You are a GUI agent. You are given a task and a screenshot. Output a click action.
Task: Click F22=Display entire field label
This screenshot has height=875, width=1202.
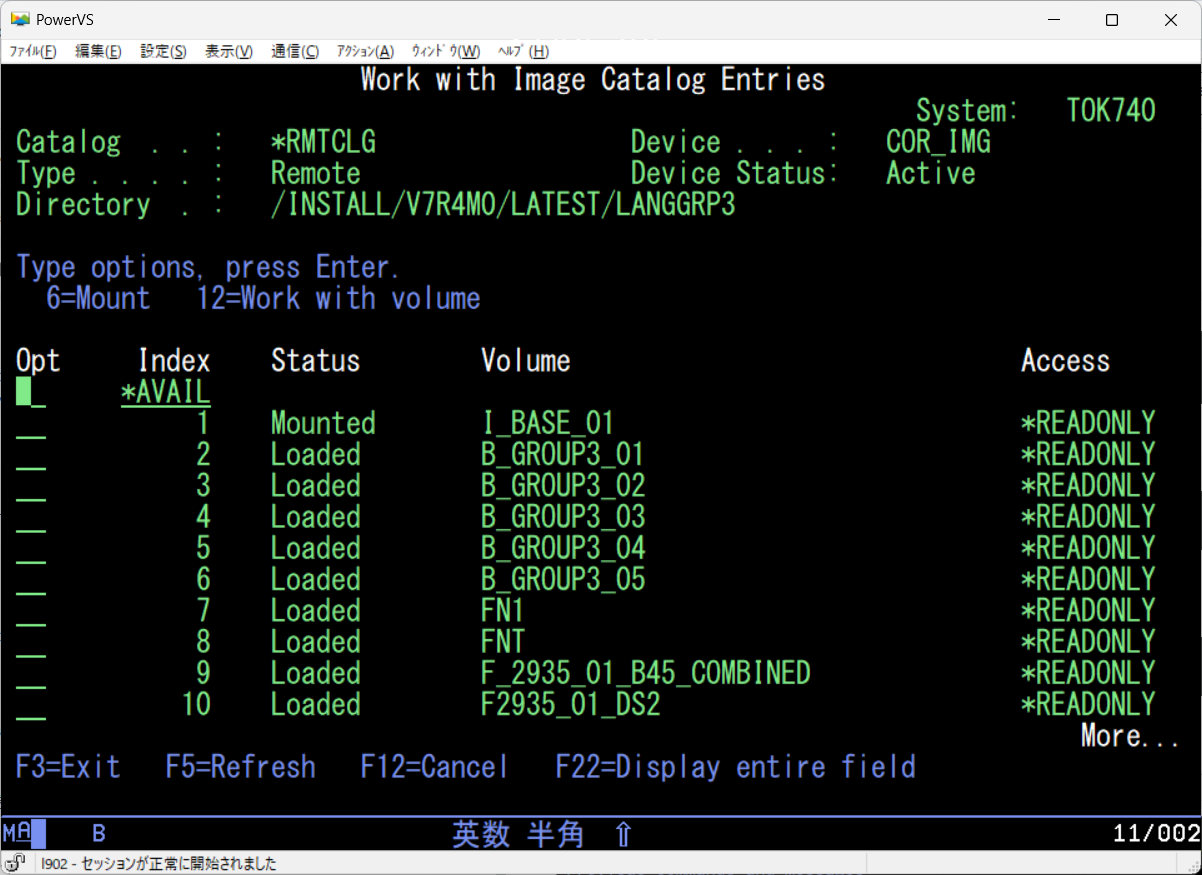click(736, 767)
